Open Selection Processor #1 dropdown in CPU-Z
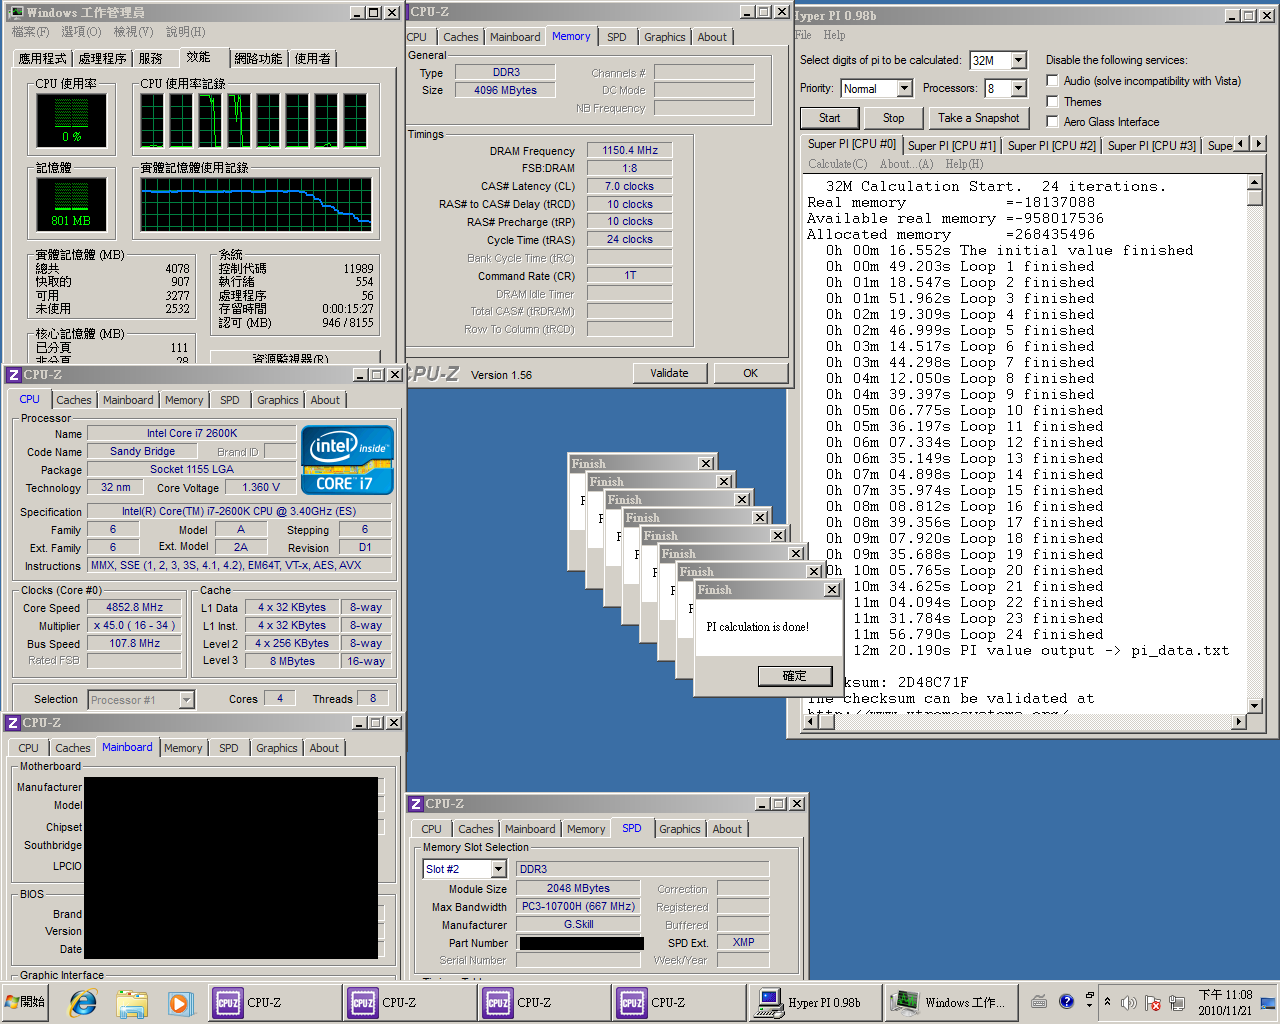Viewport: 1280px width, 1024px height. pos(186,700)
